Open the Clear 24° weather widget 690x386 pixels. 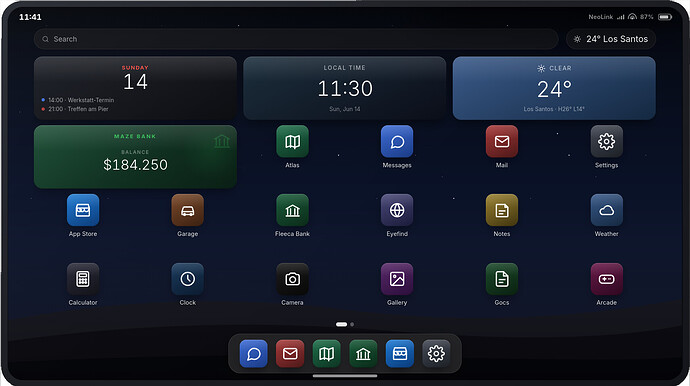tap(554, 88)
